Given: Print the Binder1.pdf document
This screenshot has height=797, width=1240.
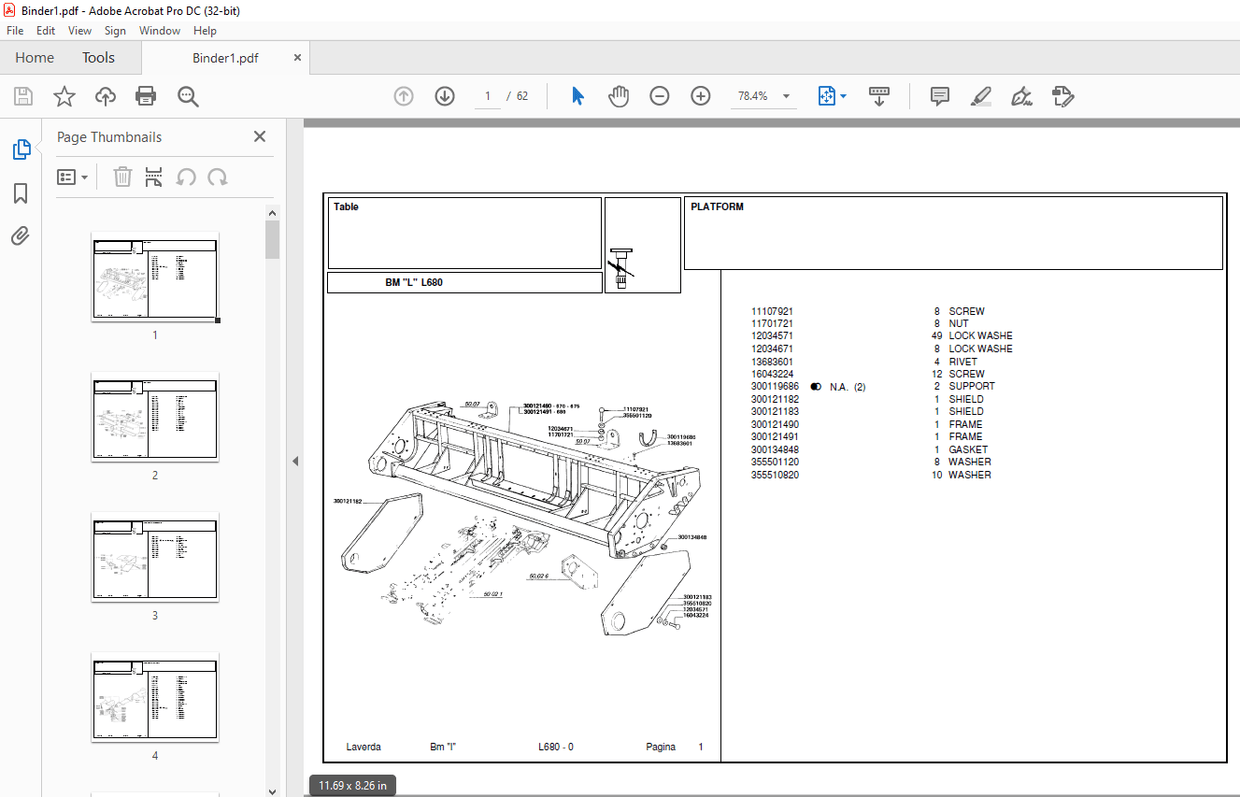Looking at the screenshot, I should (x=145, y=95).
